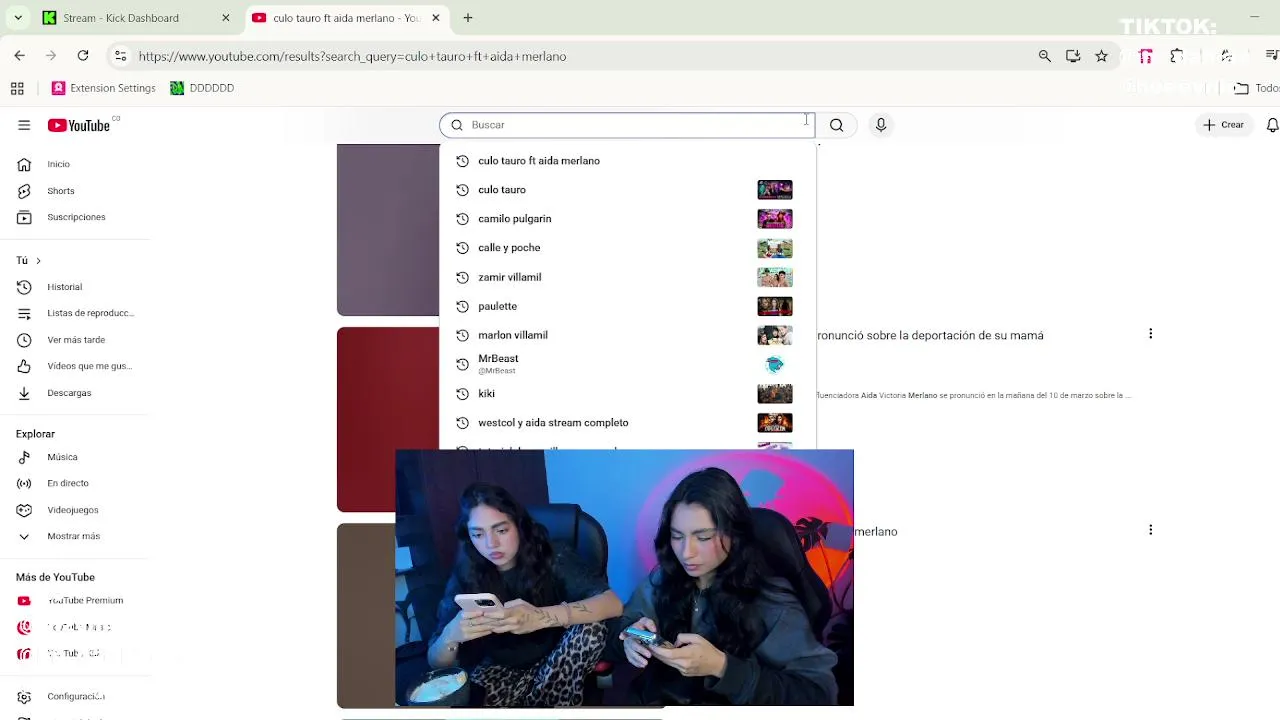The image size is (1280, 720).
Task: Expand the Tú section
Action: pos(28,261)
